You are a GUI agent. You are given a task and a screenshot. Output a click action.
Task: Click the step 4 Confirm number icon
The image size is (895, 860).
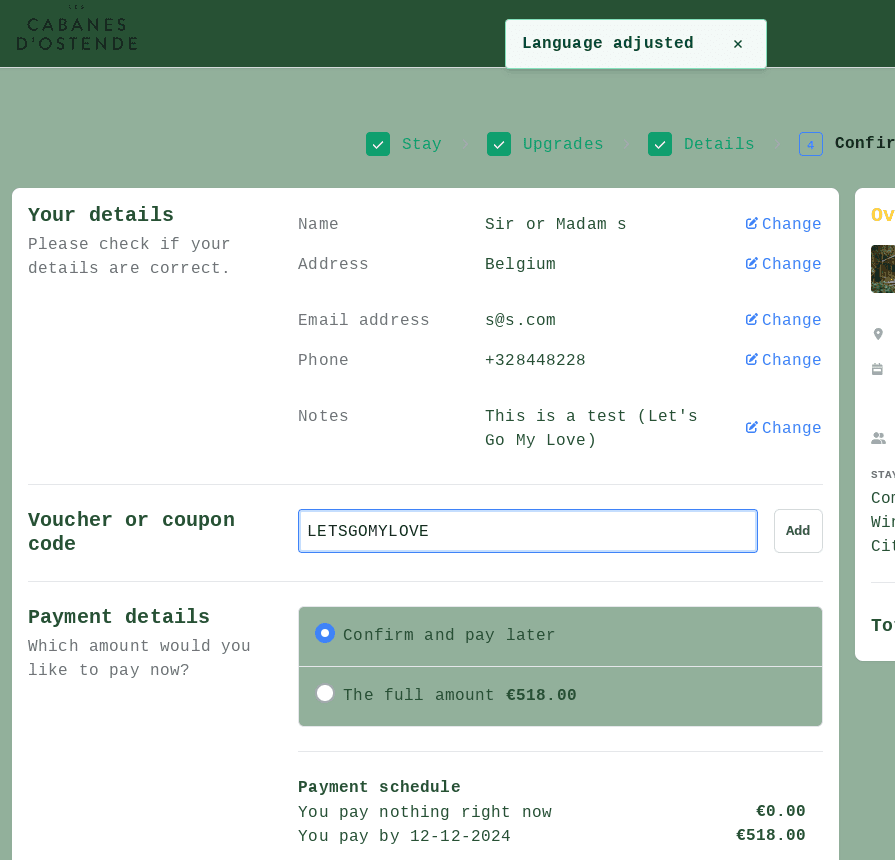click(811, 144)
